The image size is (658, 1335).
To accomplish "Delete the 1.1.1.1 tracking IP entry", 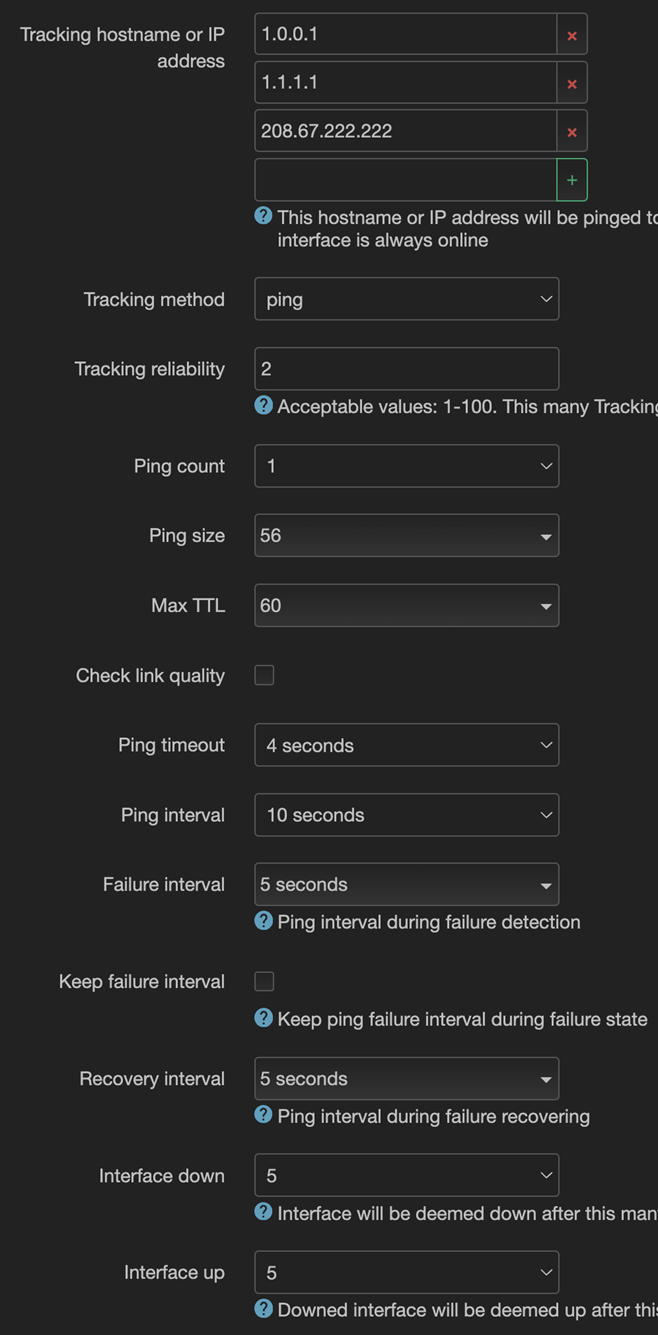I will tap(572, 83).
